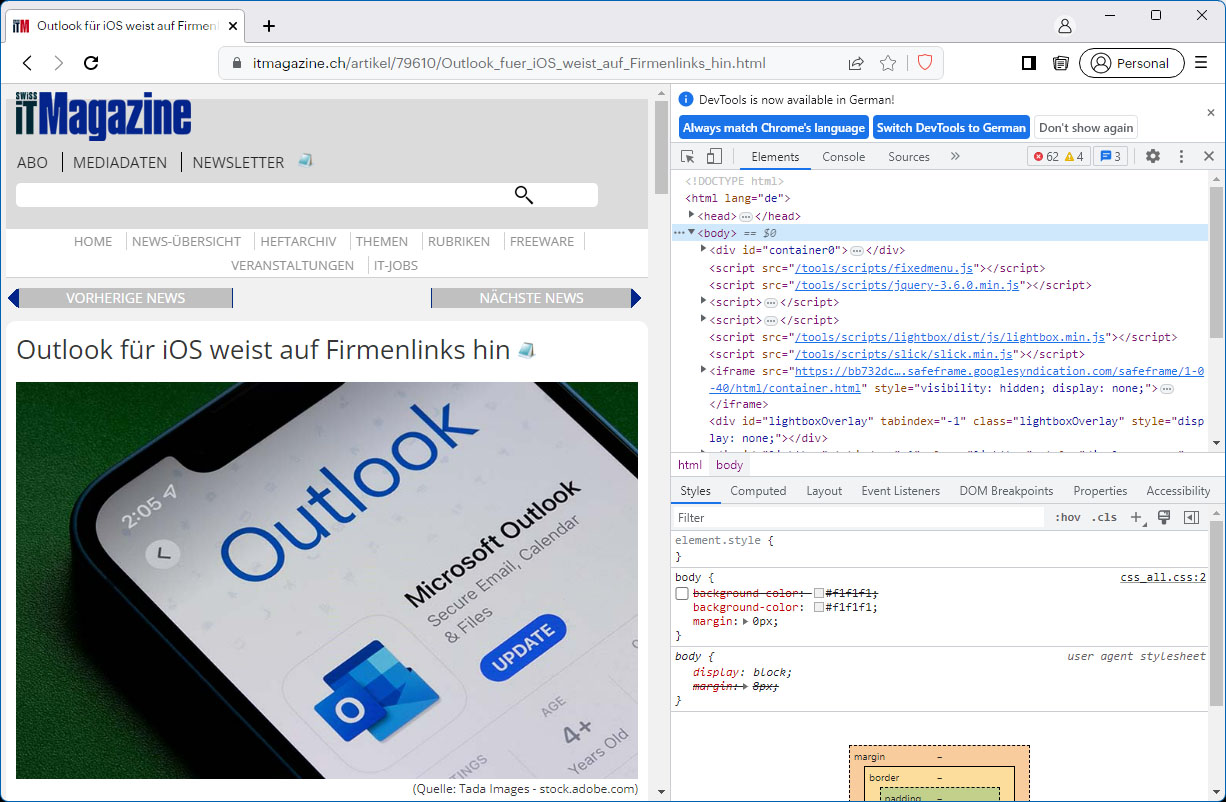Show more DevTools tabs chevron
This screenshot has width=1226, height=802.
click(x=955, y=156)
